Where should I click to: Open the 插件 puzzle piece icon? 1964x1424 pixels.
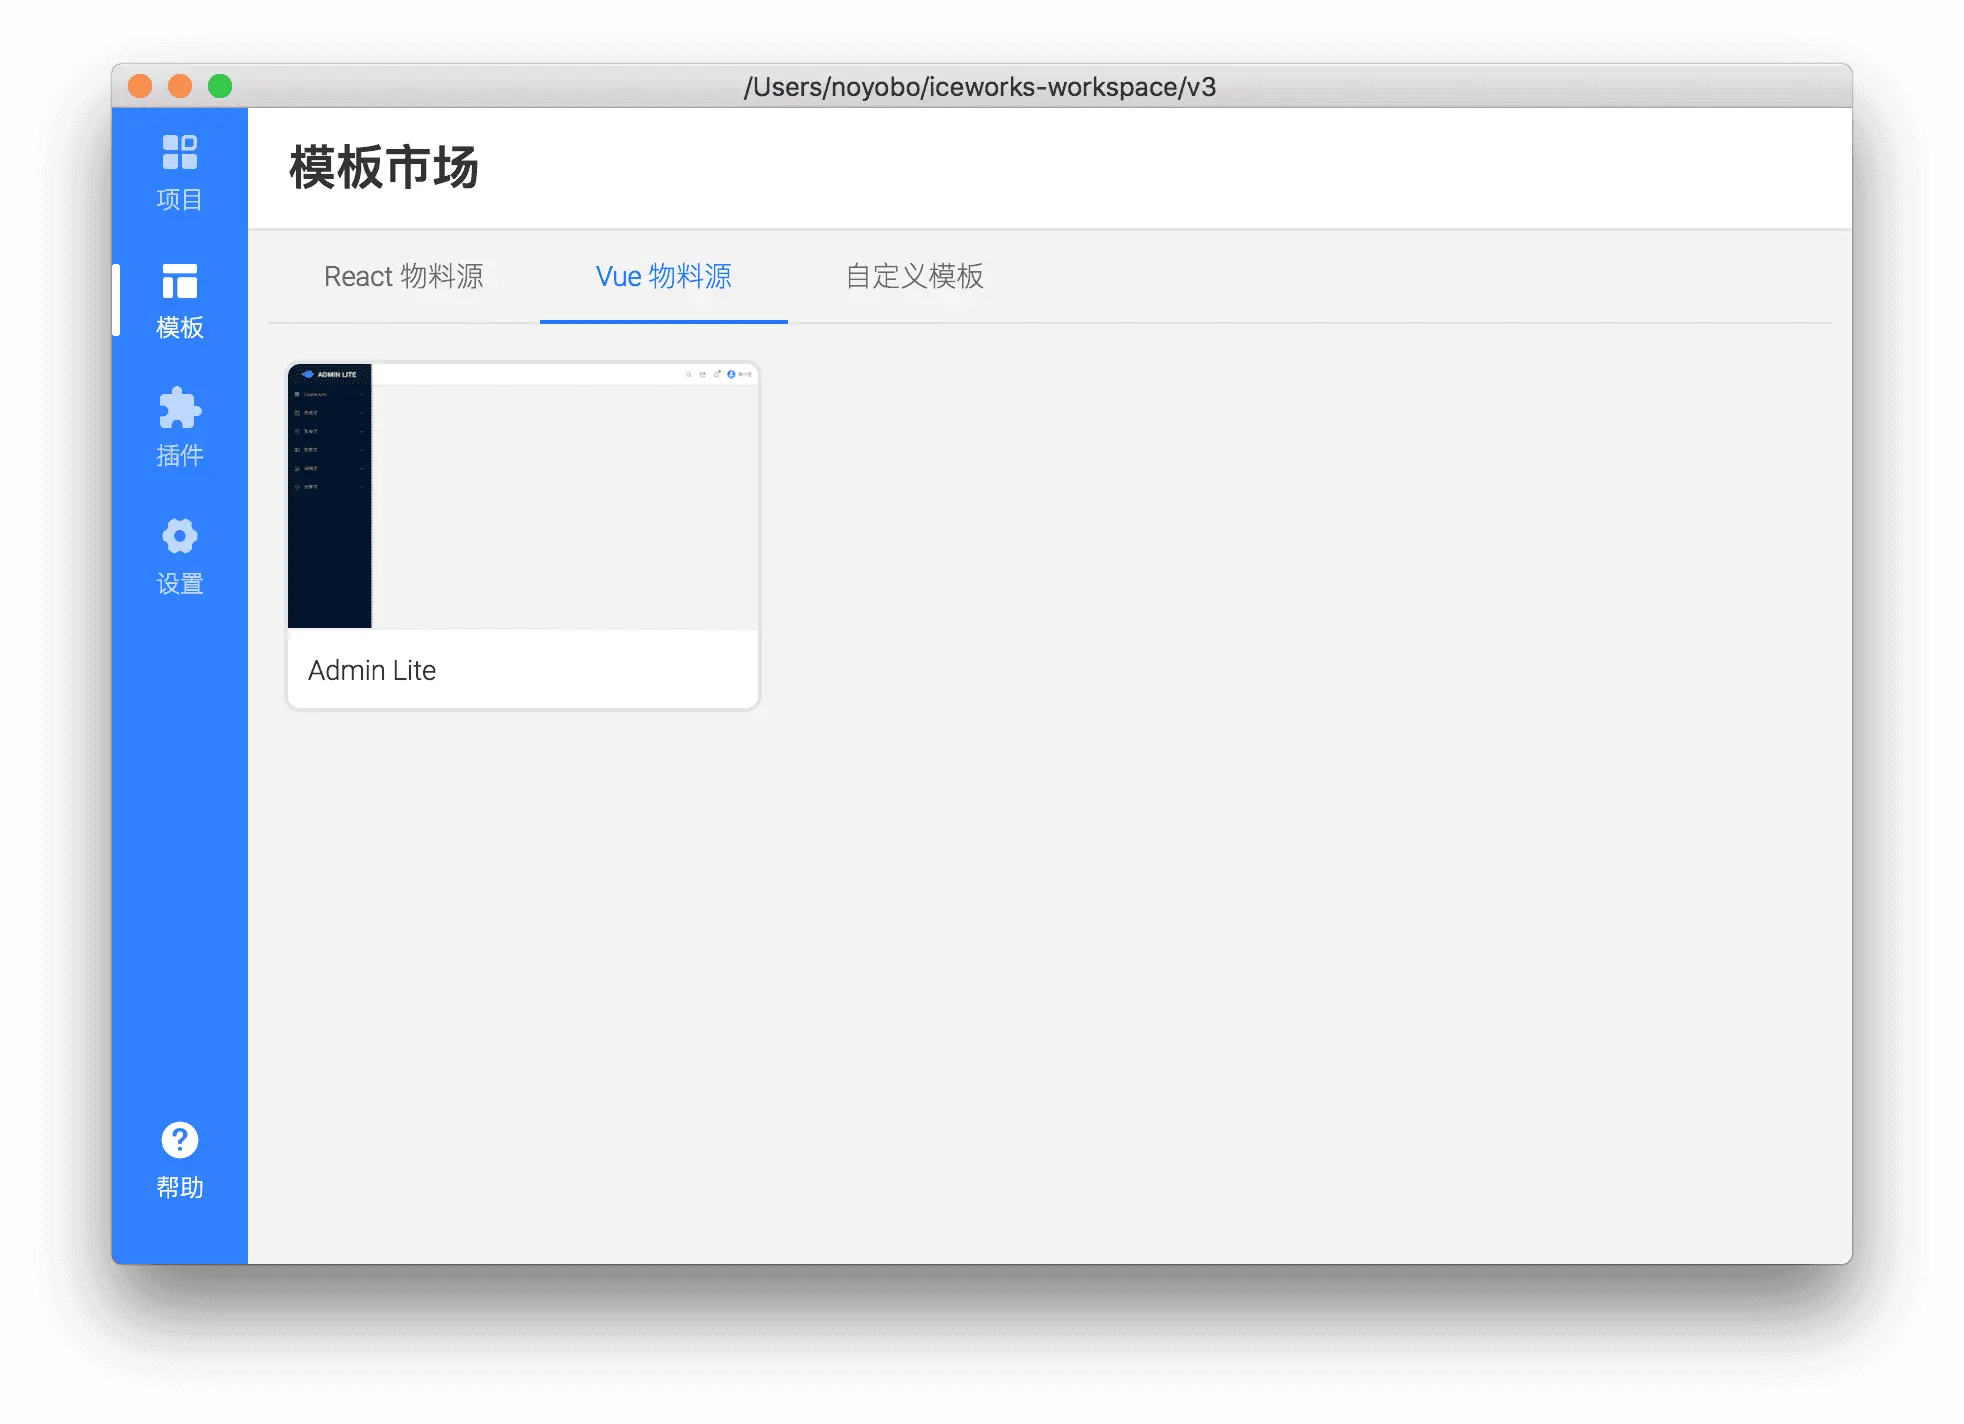point(180,408)
